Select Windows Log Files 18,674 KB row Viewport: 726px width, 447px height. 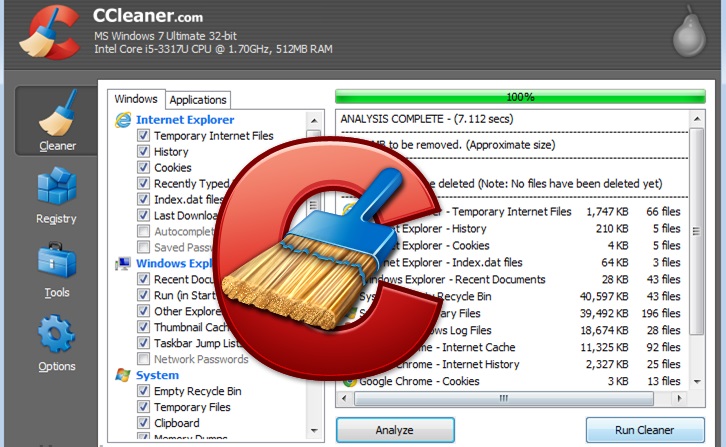pyautogui.click(x=511, y=330)
